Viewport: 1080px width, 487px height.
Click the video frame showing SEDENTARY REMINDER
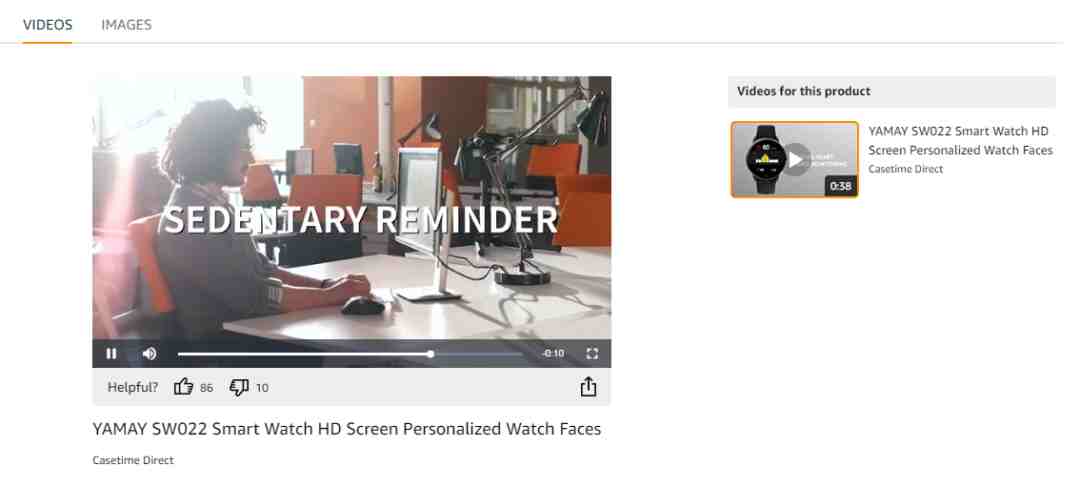(x=351, y=207)
